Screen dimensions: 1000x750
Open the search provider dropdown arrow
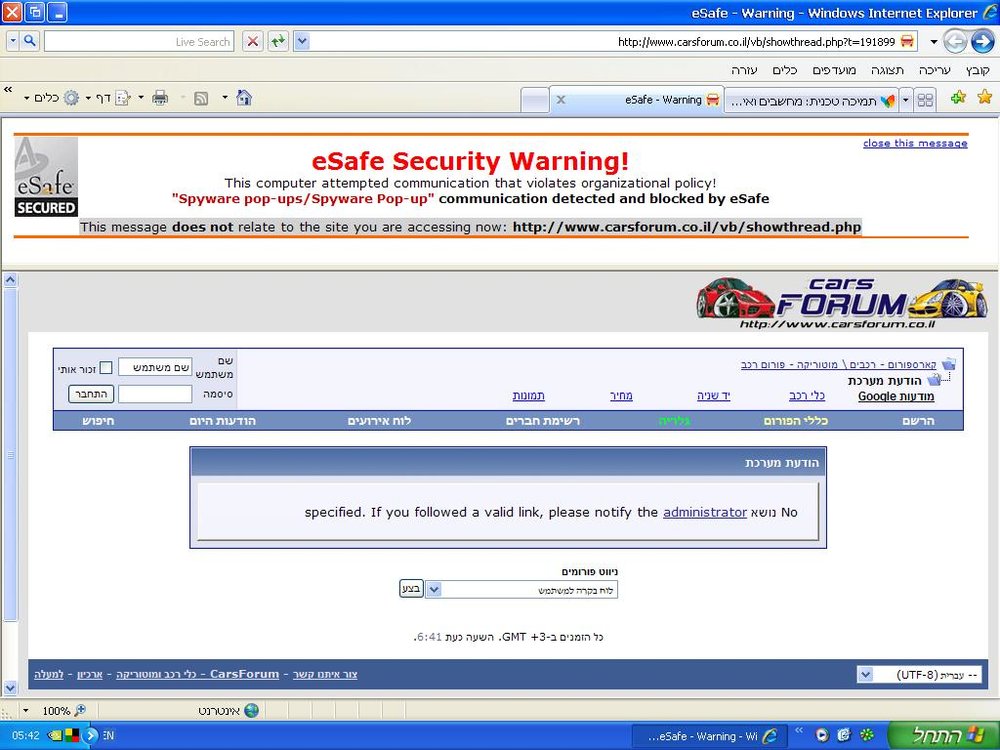[x=13, y=41]
